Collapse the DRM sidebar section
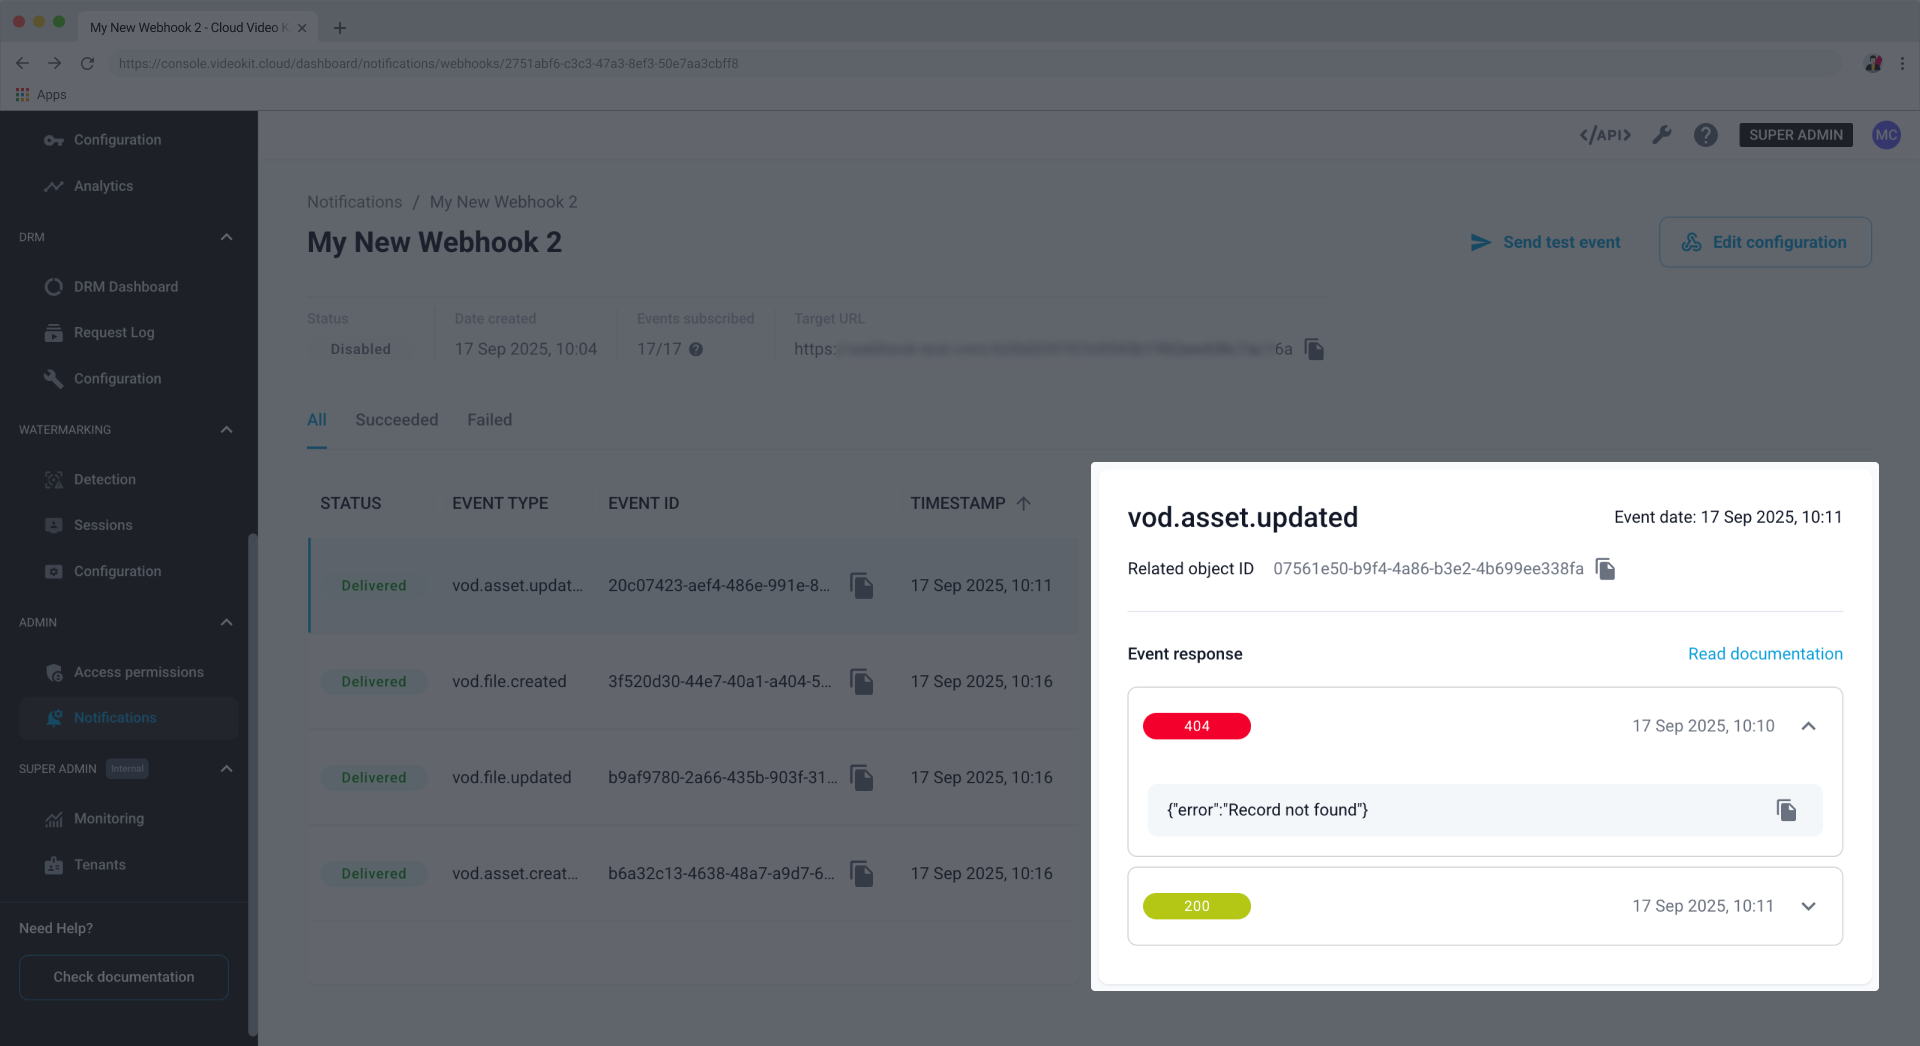 click(x=226, y=237)
